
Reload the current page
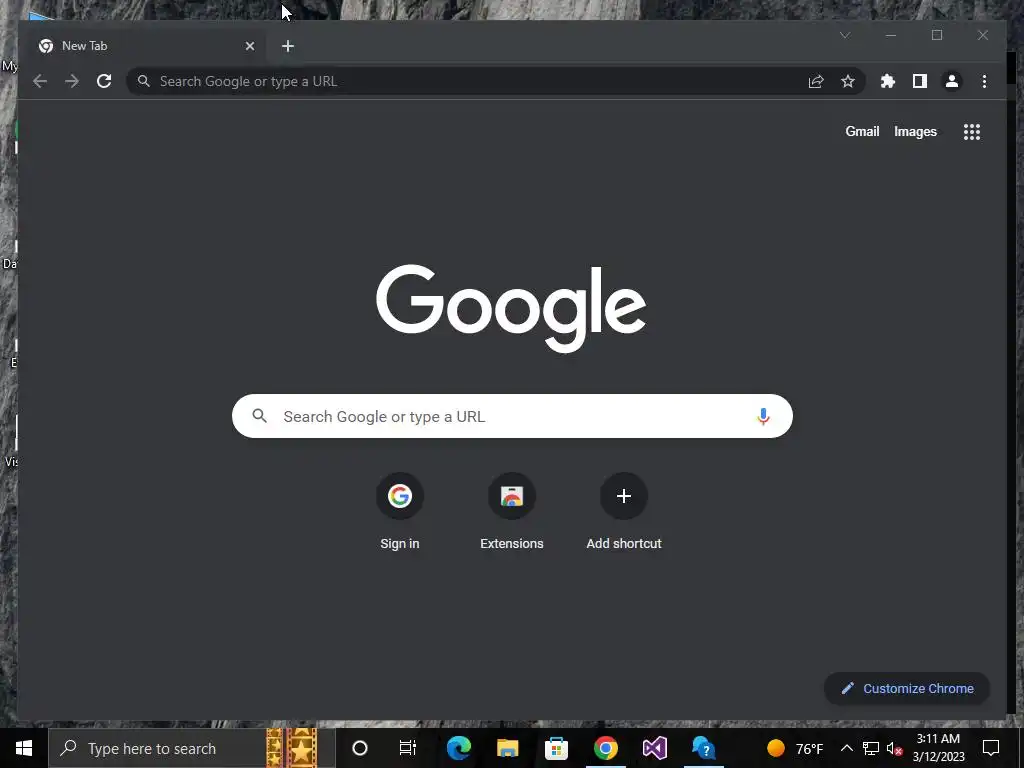[x=104, y=81]
